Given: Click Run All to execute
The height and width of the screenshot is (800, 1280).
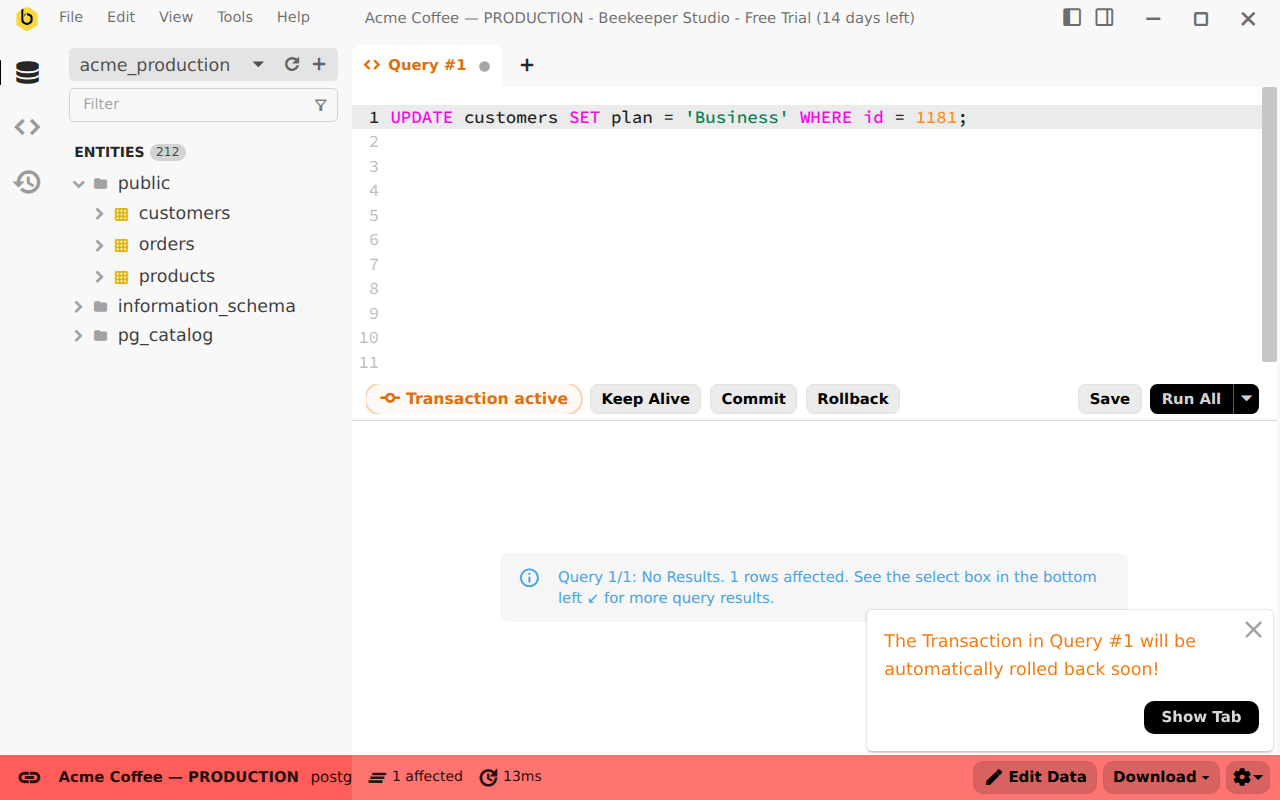Looking at the screenshot, I should [1191, 398].
